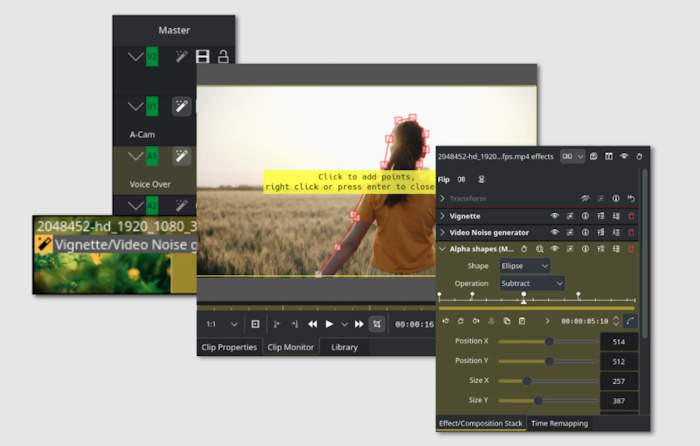Viewport: 700px width, 446px height.
Task: Move Video Noise generator effect up
Action: click(x=601, y=233)
